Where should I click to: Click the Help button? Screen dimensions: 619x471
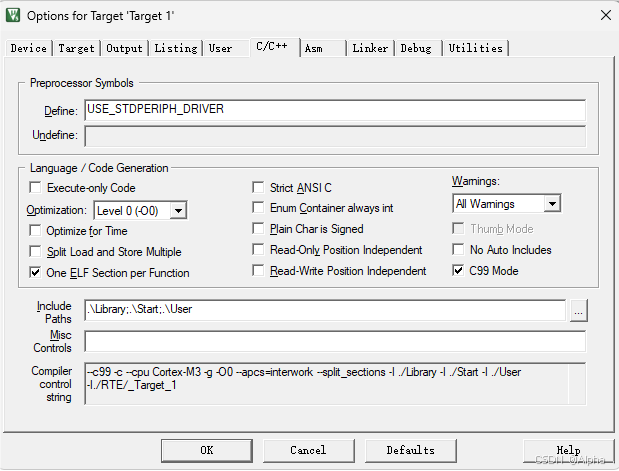[568, 450]
